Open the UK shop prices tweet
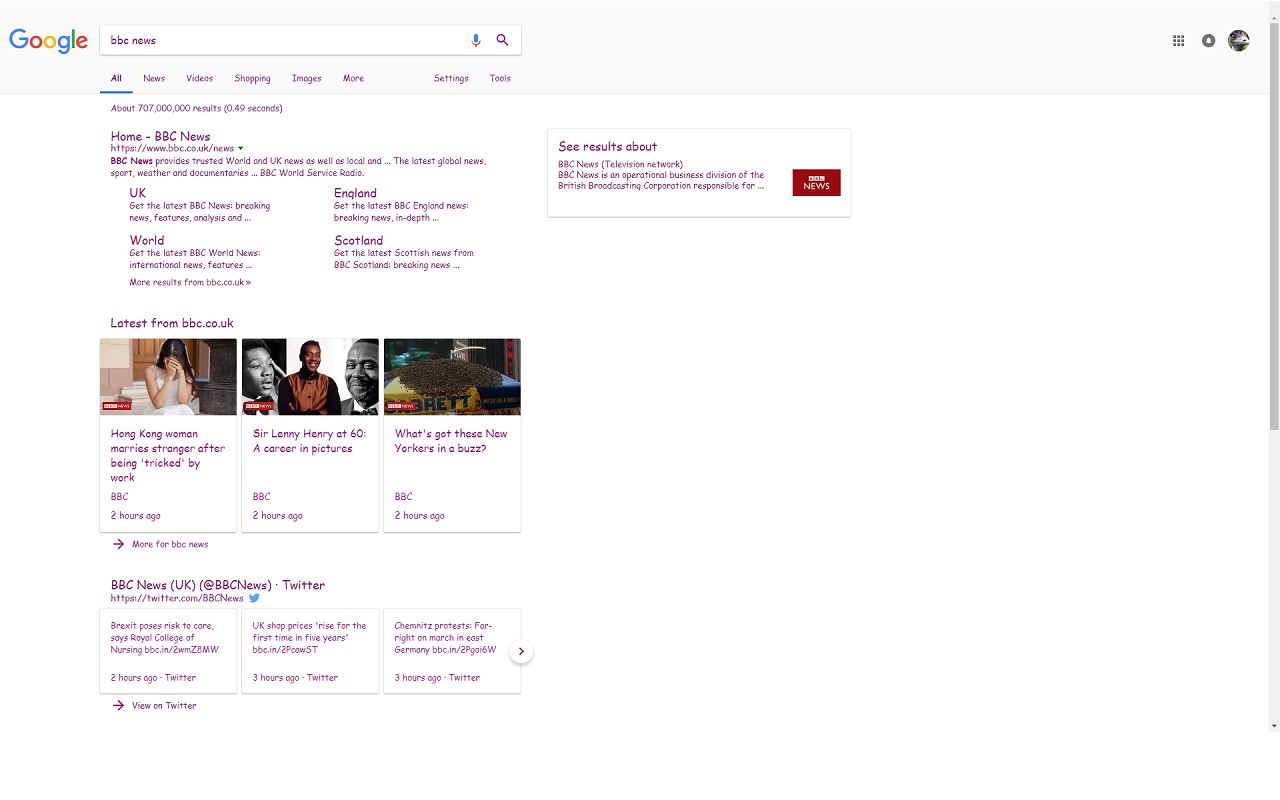1280x800 pixels. 310,637
